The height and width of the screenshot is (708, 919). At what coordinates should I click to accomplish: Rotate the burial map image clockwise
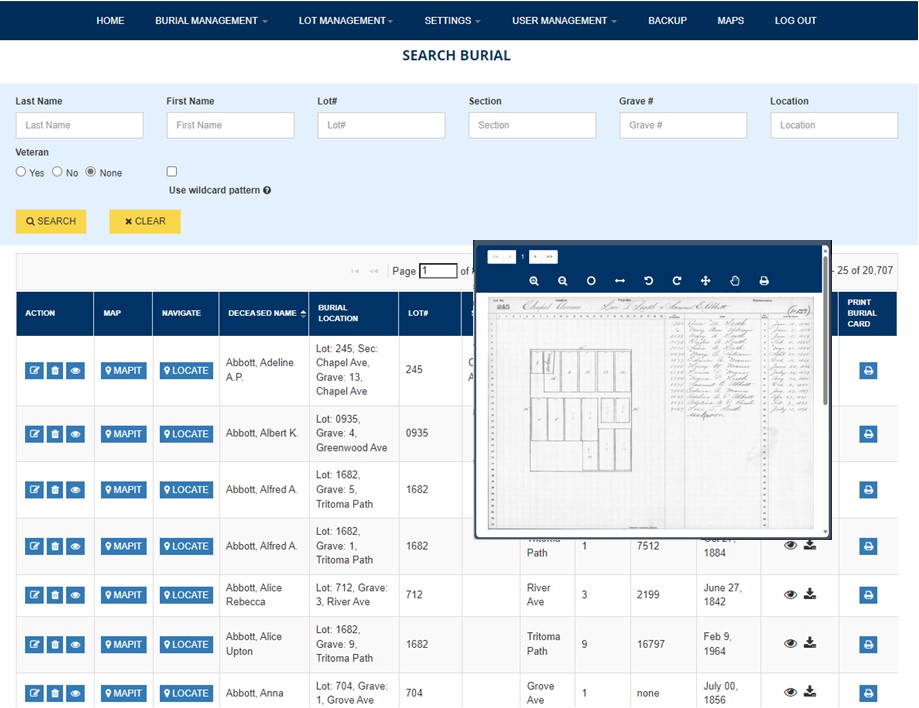[x=675, y=281]
